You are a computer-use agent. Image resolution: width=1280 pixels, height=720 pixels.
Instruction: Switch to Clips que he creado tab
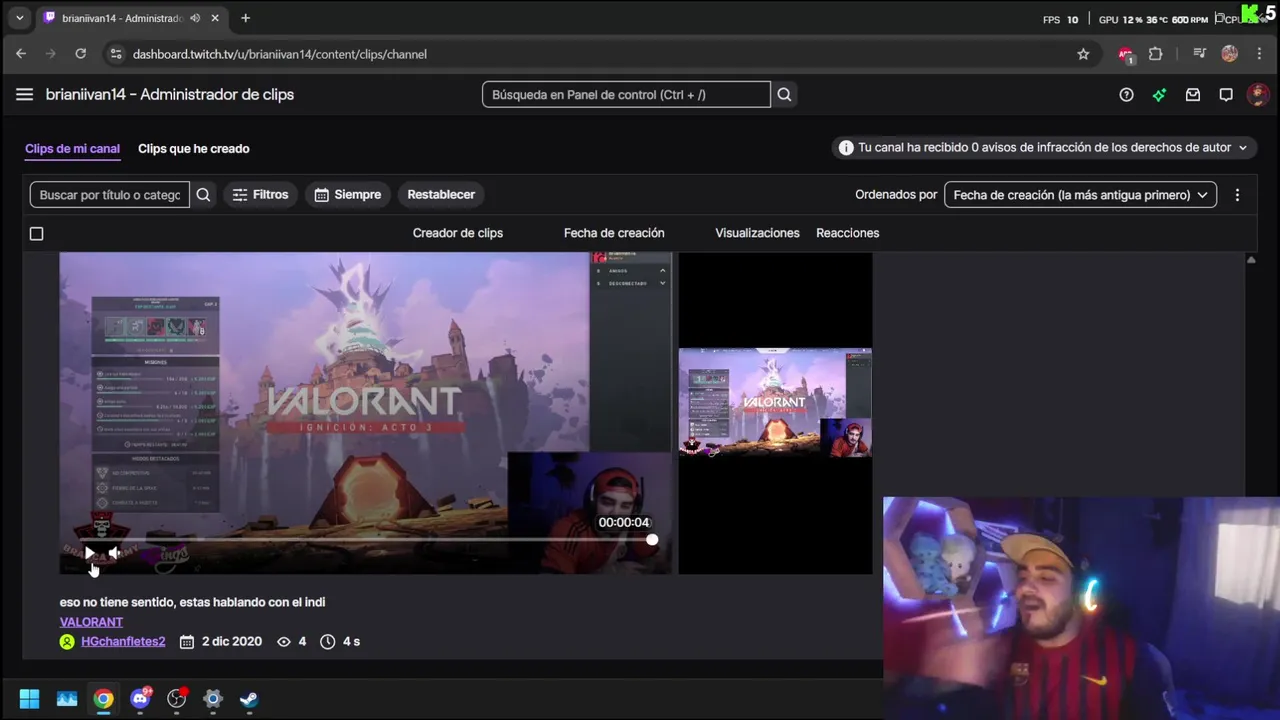pos(194,148)
